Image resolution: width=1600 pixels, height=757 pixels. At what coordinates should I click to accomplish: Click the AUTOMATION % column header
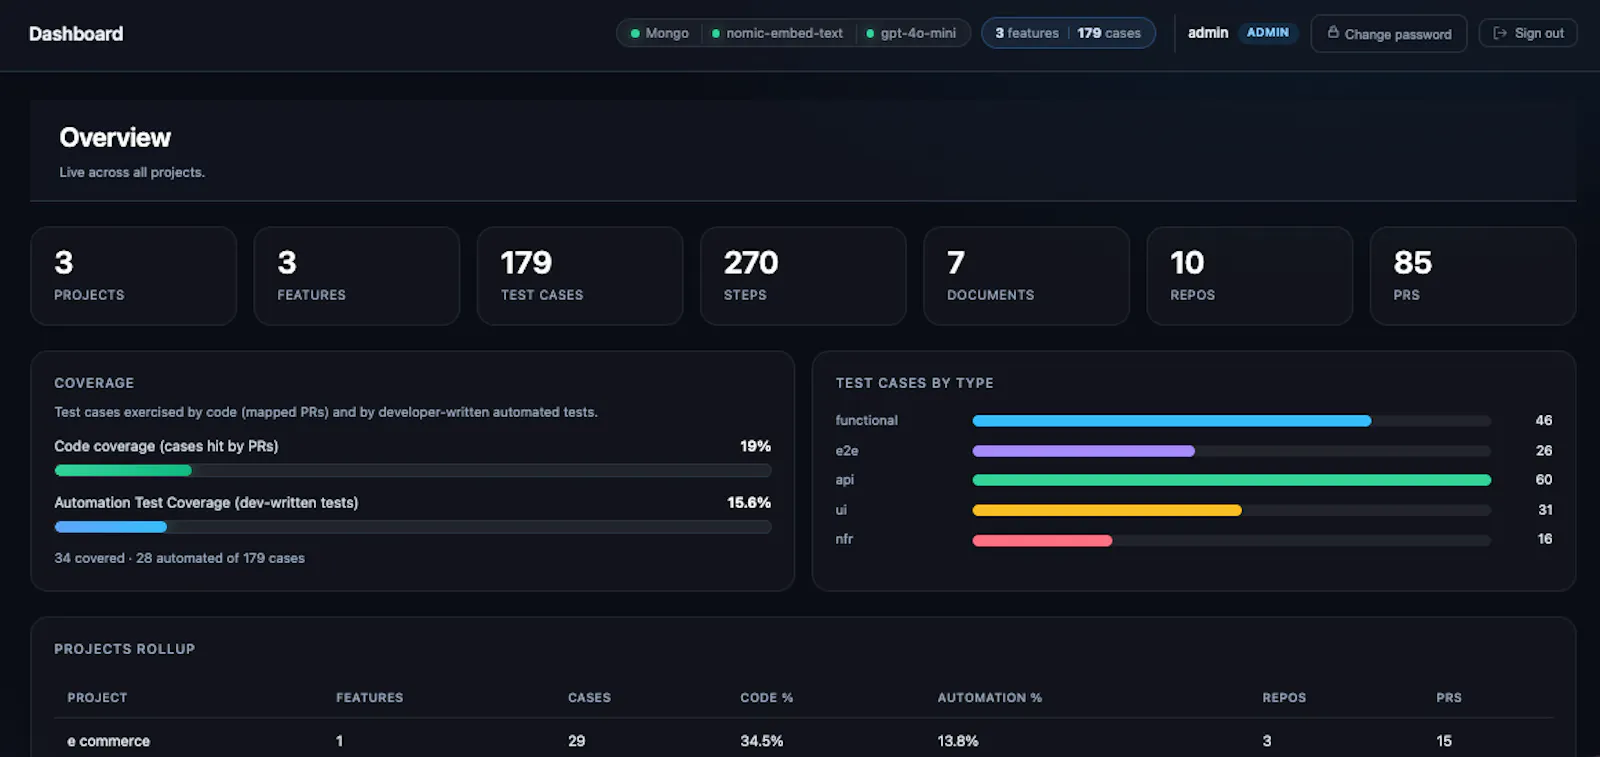coord(990,698)
